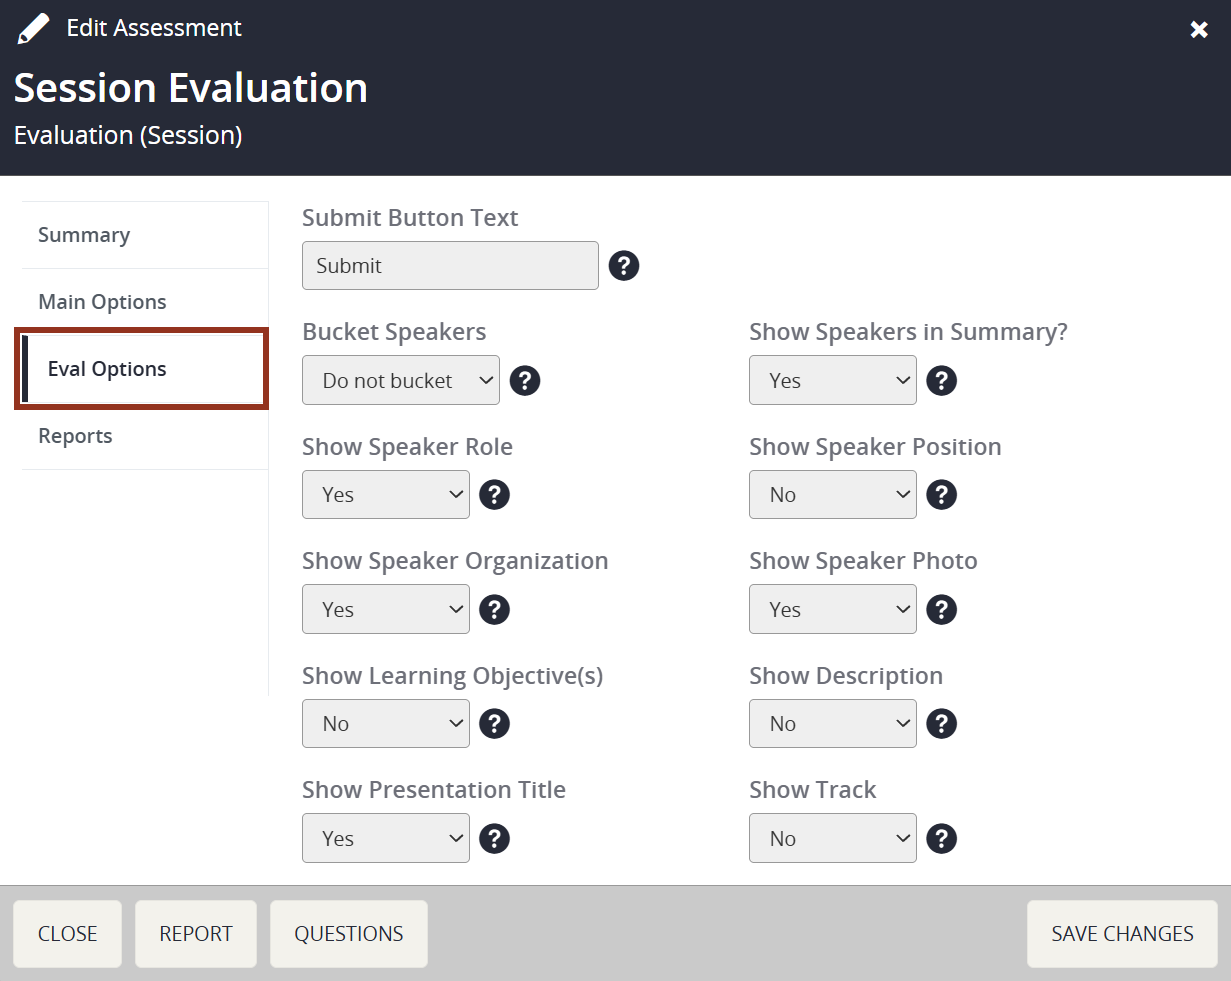The image size is (1231, 981).
Task: Expand Show Learning Objective(s) dropdown
Action: point(386,724)
